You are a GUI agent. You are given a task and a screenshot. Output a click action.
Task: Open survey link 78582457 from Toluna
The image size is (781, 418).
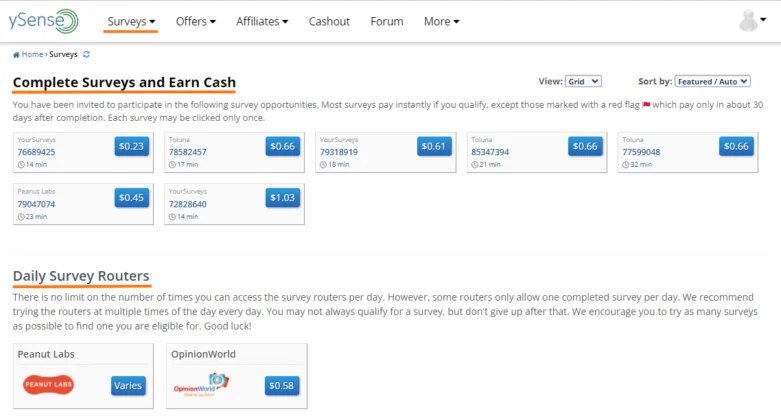coord(188,152)
